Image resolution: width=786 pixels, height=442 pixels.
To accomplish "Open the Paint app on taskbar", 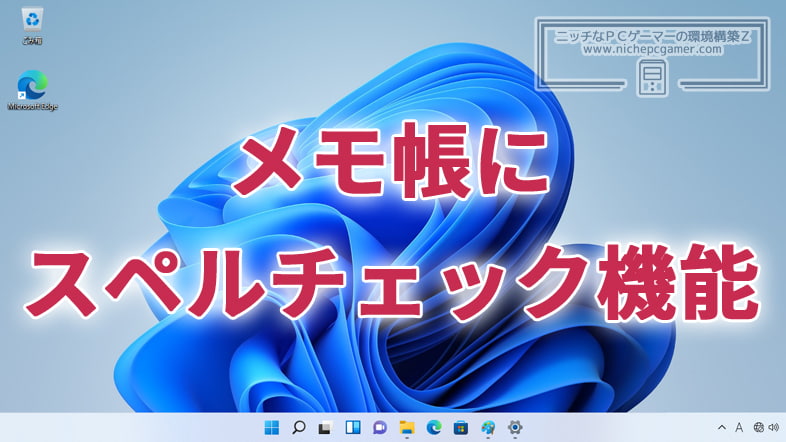I will click(x=488, y=427).
